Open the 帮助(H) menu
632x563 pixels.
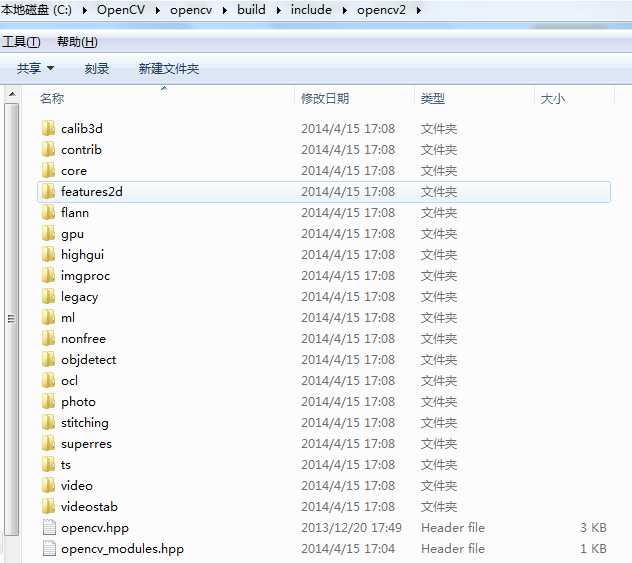coord(77,42)
